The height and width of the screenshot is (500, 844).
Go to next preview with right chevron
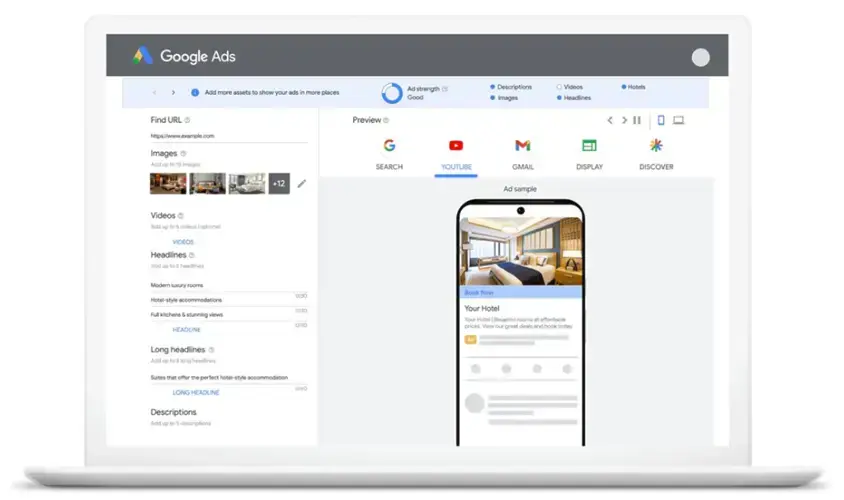(x=624, y=120)
